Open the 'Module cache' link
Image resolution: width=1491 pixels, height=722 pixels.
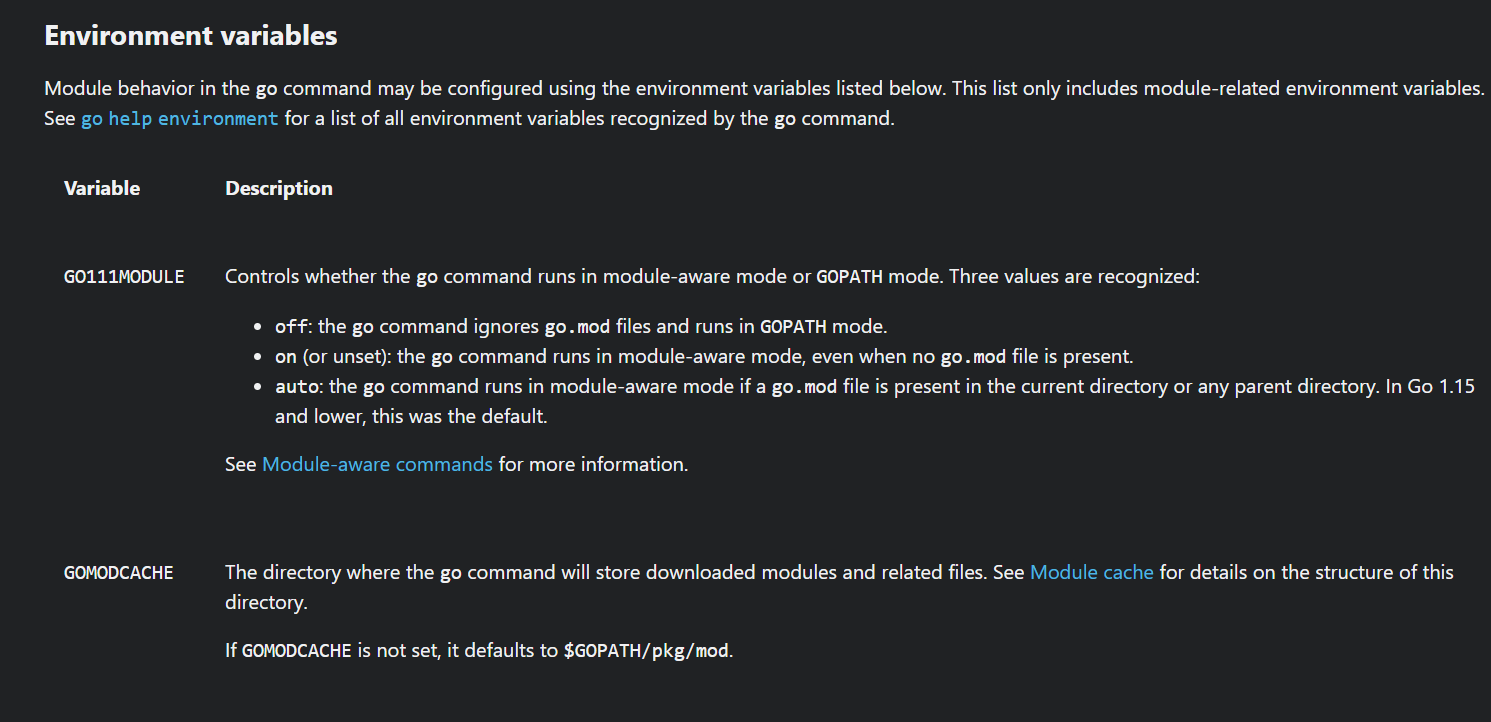(x=1092, y=572)
